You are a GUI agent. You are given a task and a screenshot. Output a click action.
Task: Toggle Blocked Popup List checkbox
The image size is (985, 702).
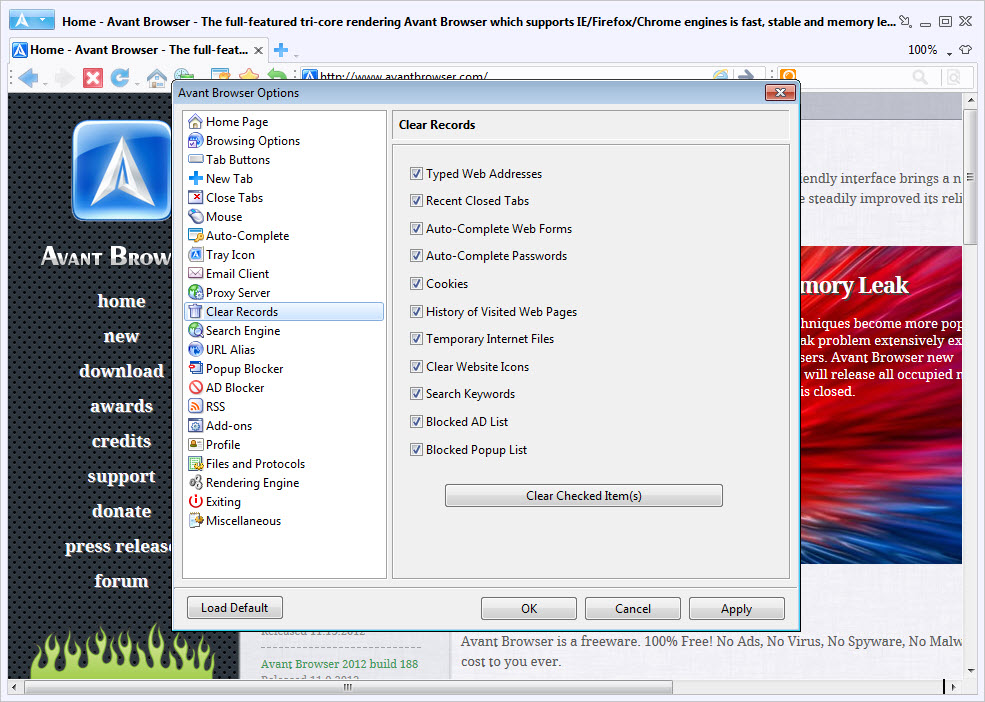click(416, 449)
